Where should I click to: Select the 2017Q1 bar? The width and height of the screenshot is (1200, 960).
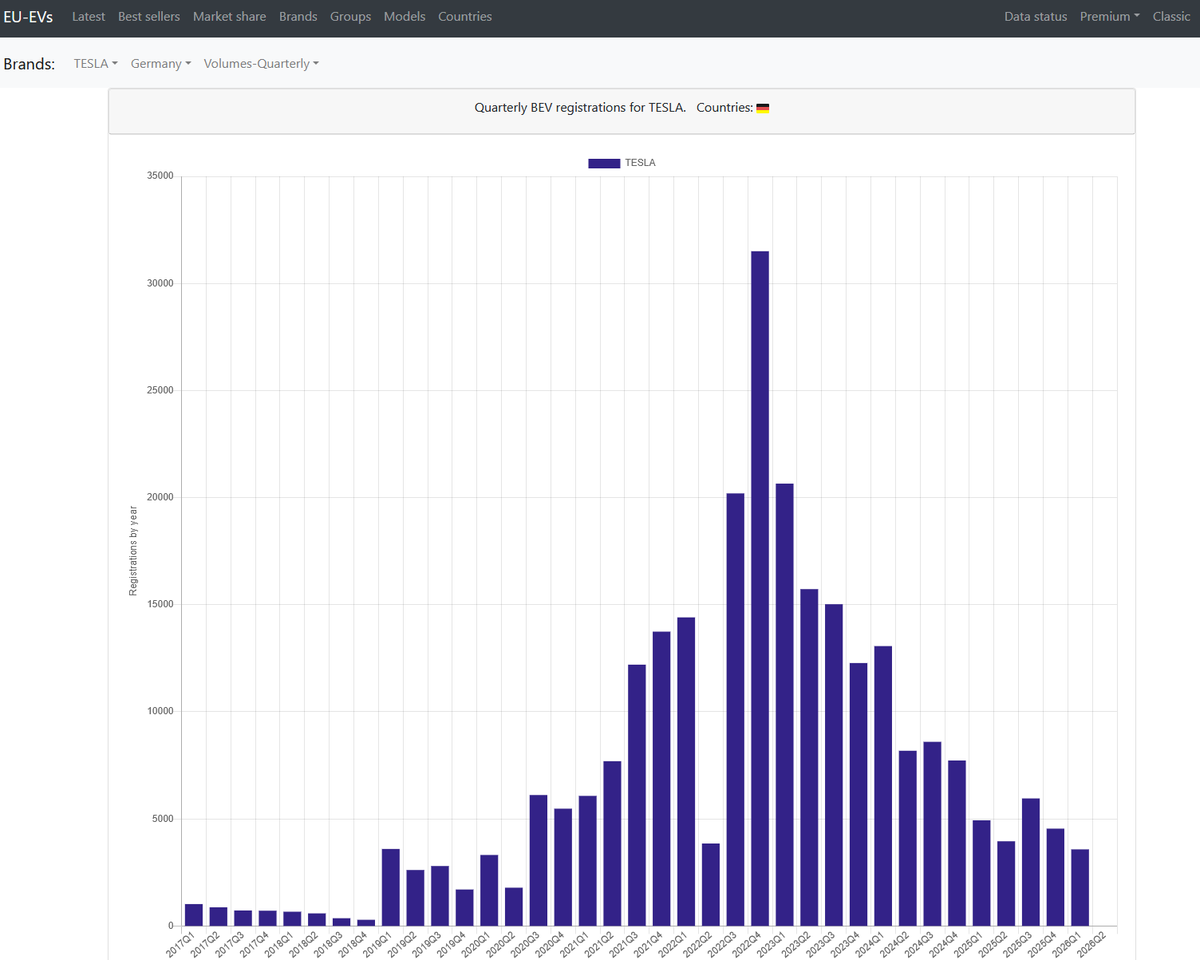pos(194,915)
